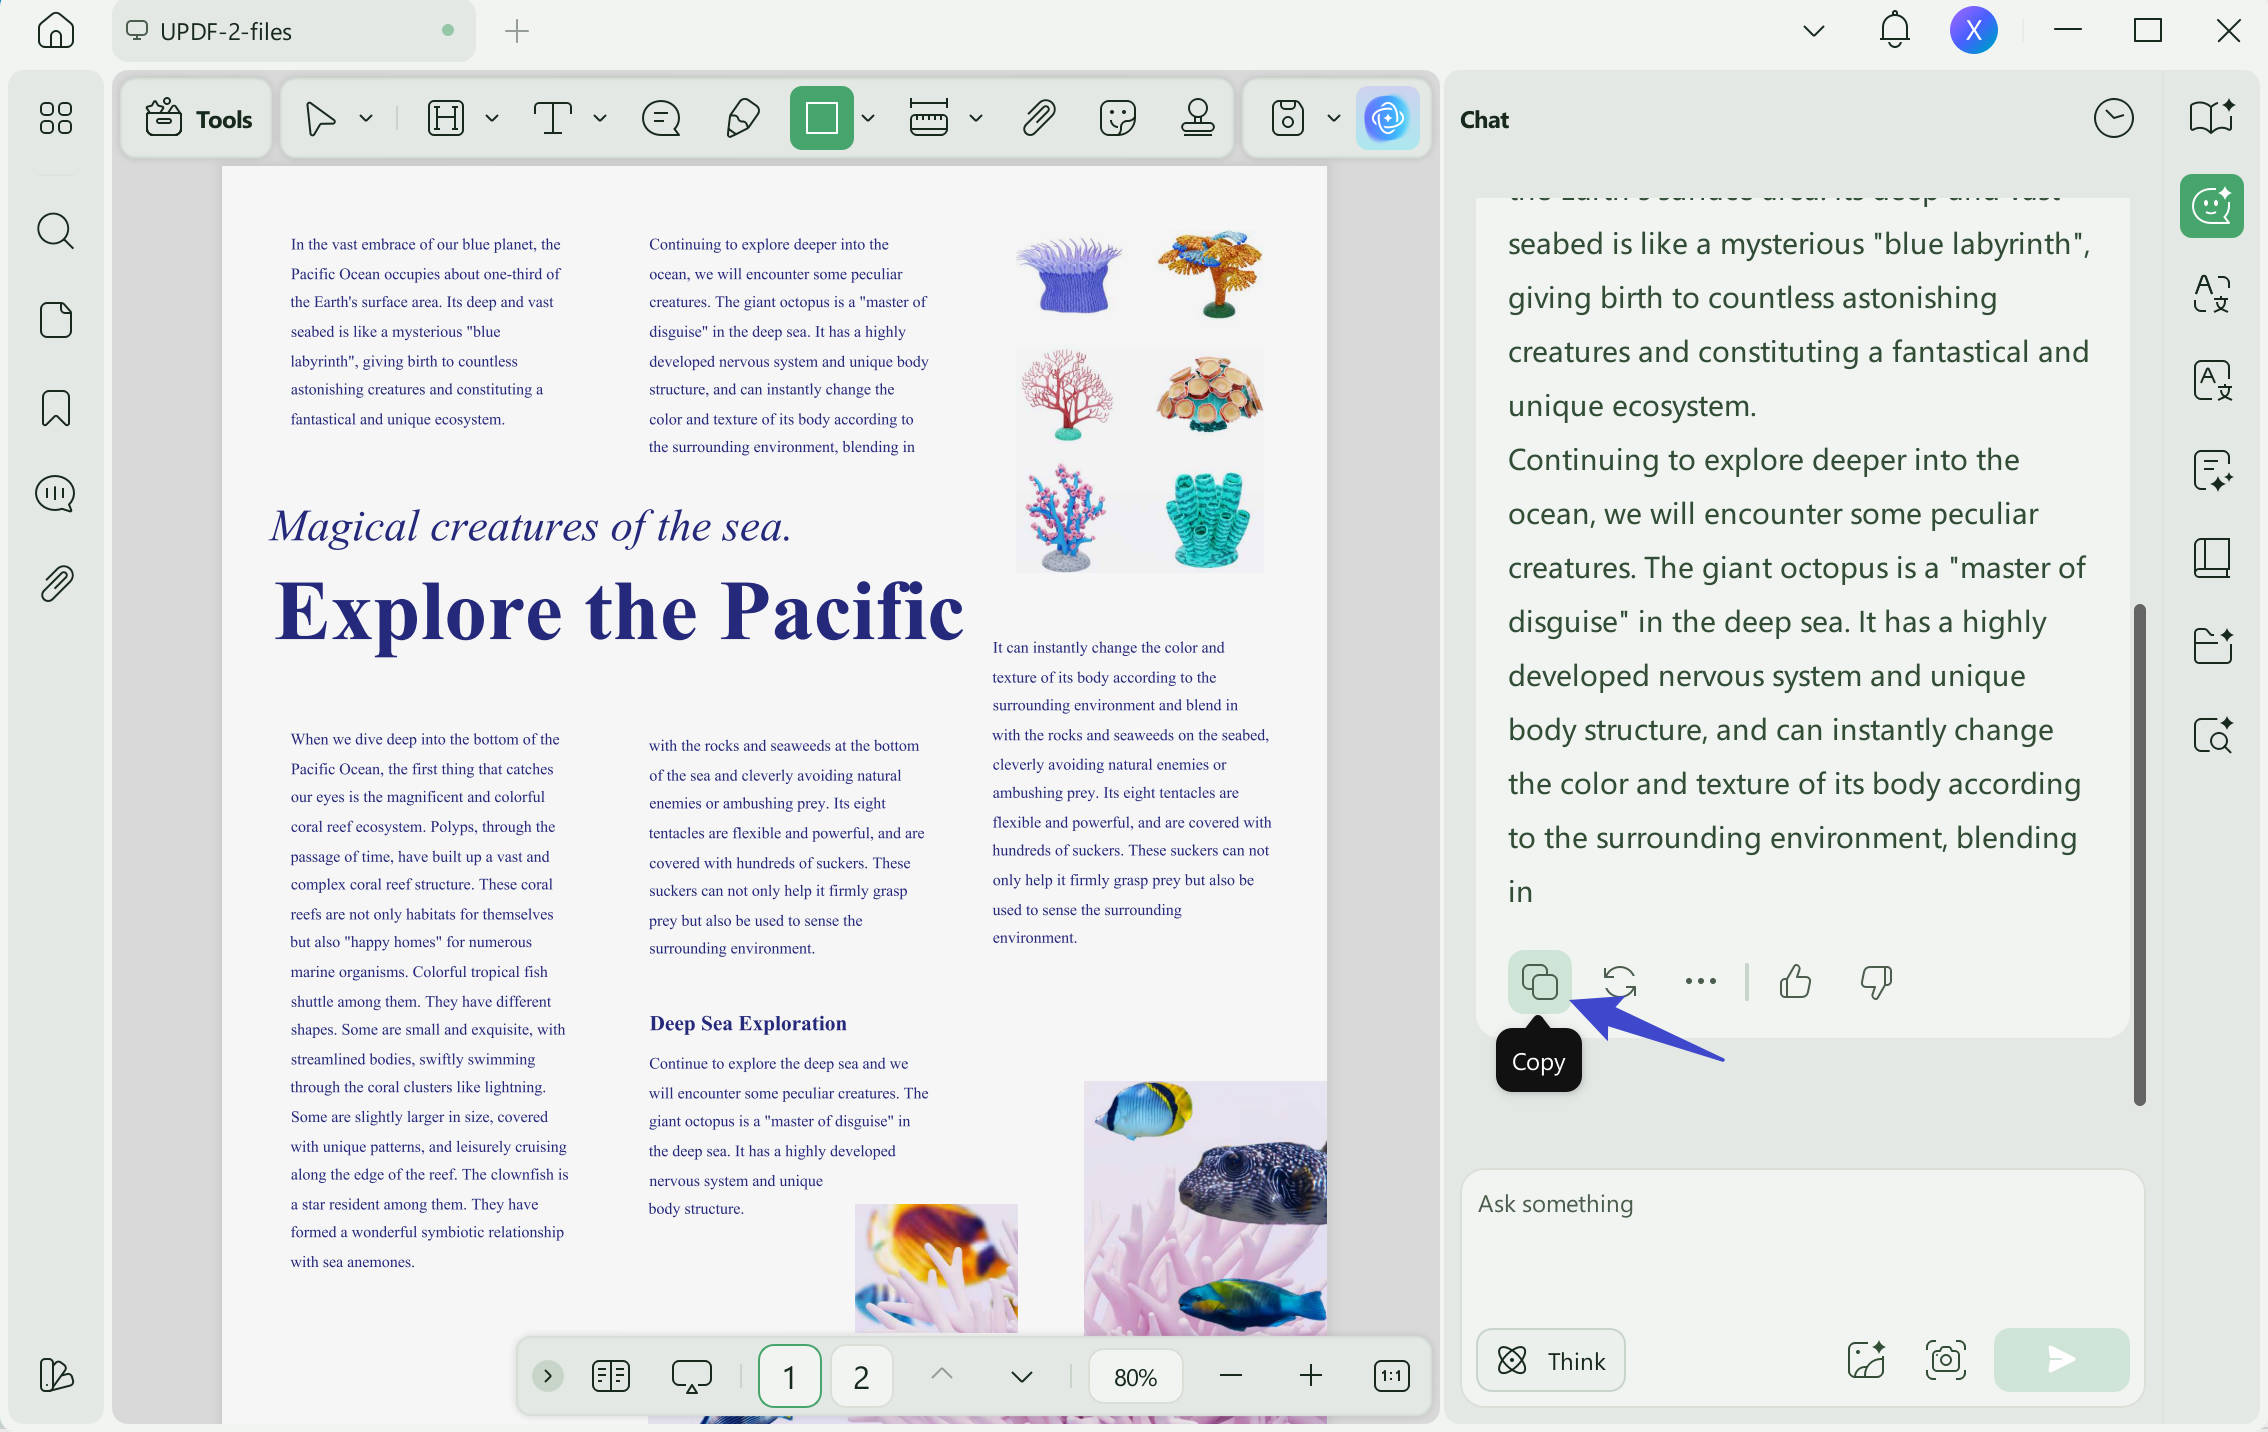
Task: Open the AI summarize icon in right sidebar
Action: (x=2211, y=470)
